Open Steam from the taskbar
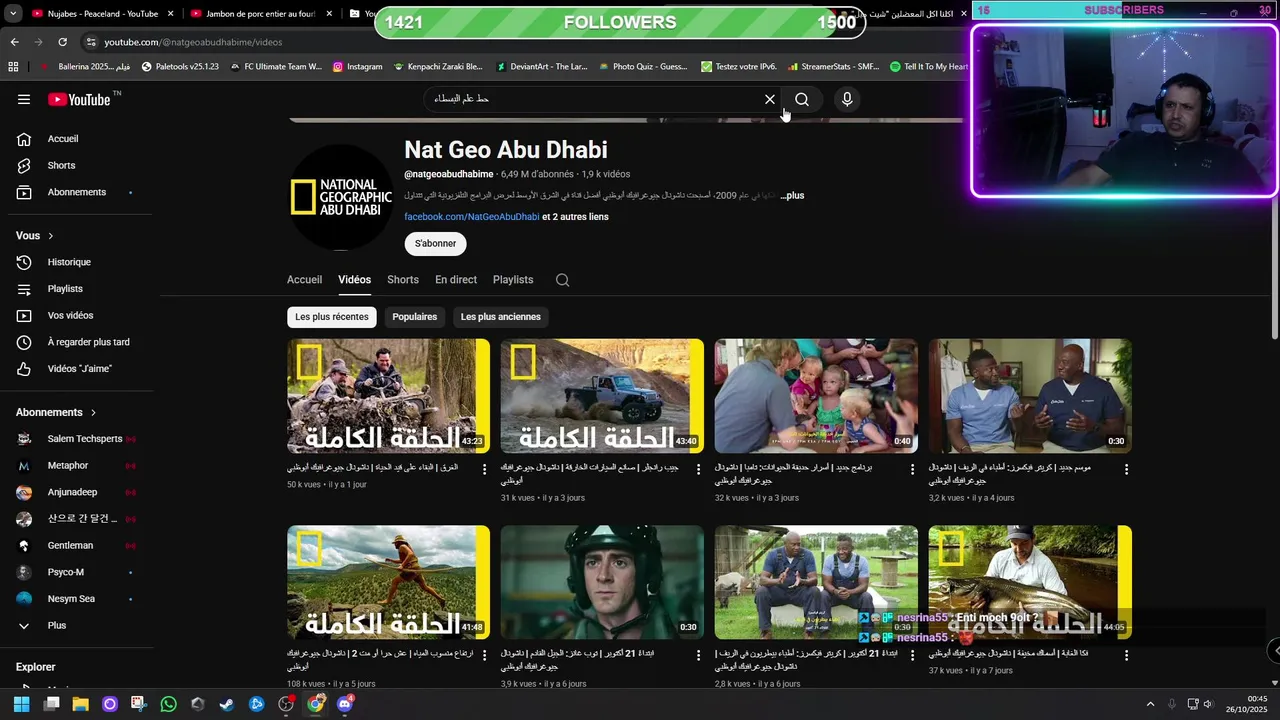Image resolution: width=1280 pixels, height=720 pixels. (x=227, y=704)
